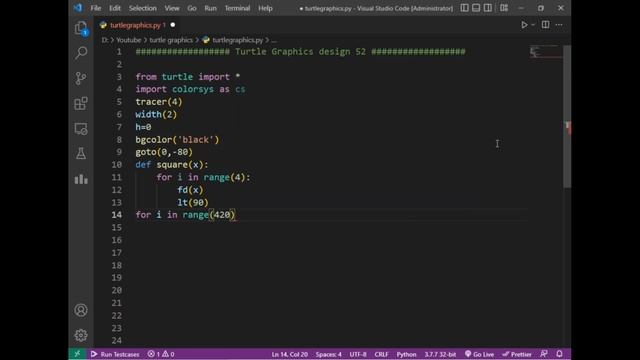The image size is (640, 360).
Task: Select interpreter 3.7.7 32-bit
Action: 440,354
